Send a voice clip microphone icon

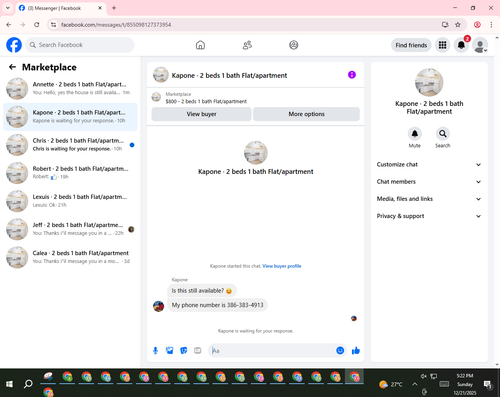(155, 350)
